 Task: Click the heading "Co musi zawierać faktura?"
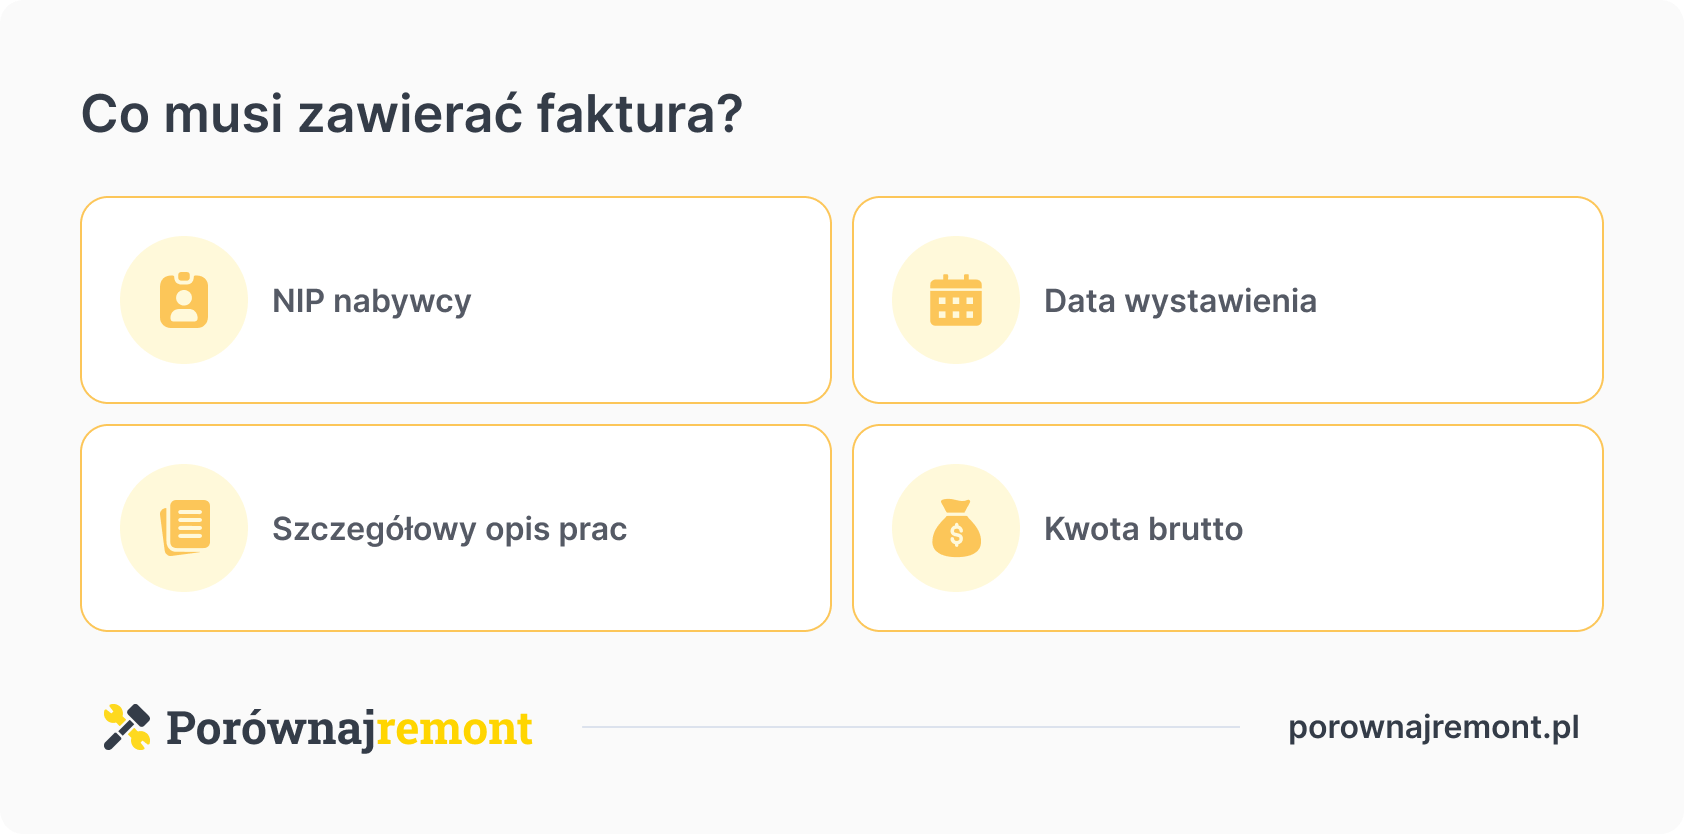coord(411,114)
